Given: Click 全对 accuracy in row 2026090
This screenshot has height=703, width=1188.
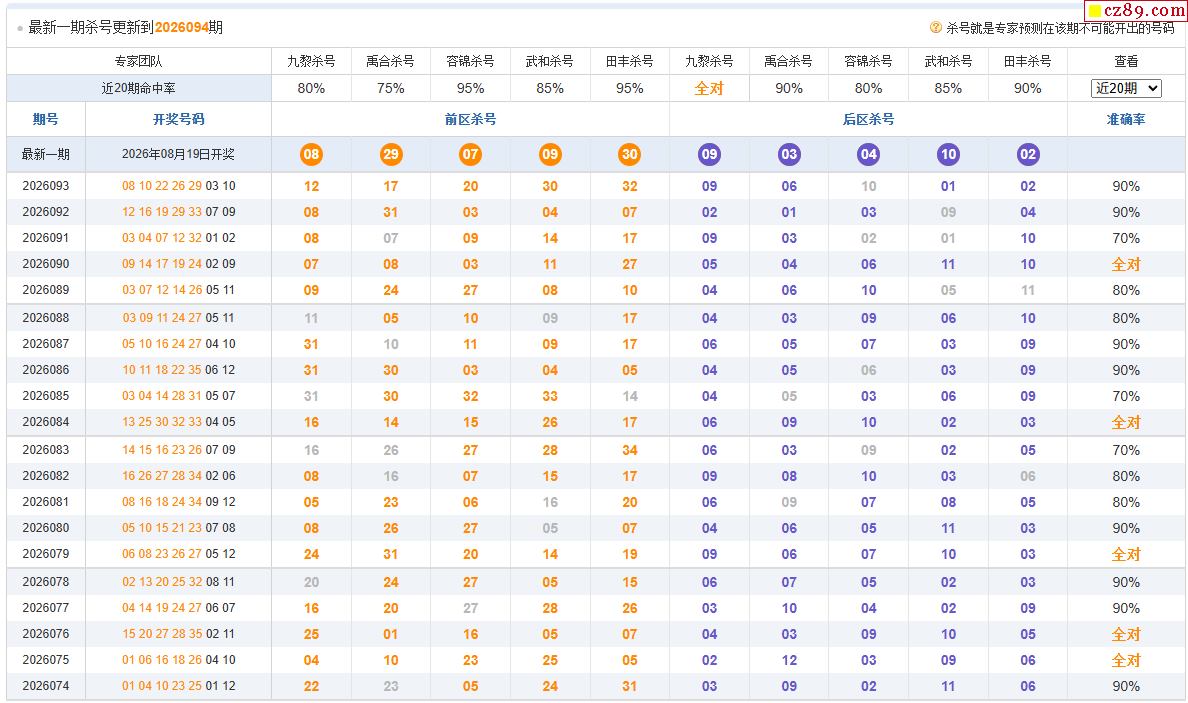Looking at the screenshot, I should pyautogui.click(x=1126, y=264).
